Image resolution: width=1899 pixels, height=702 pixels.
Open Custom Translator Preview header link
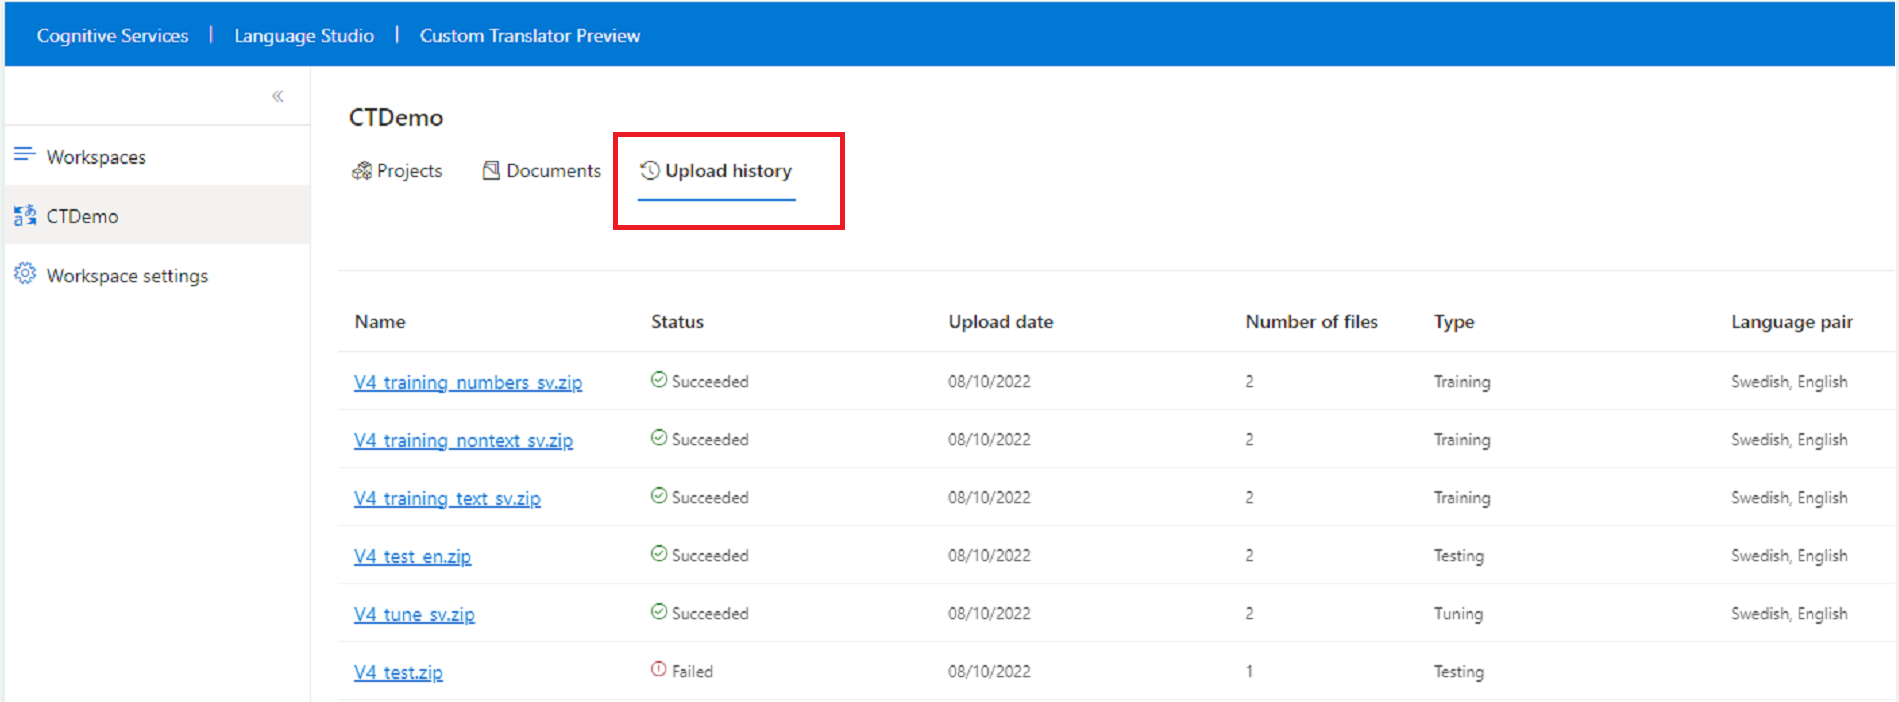(x=530, y=36)
